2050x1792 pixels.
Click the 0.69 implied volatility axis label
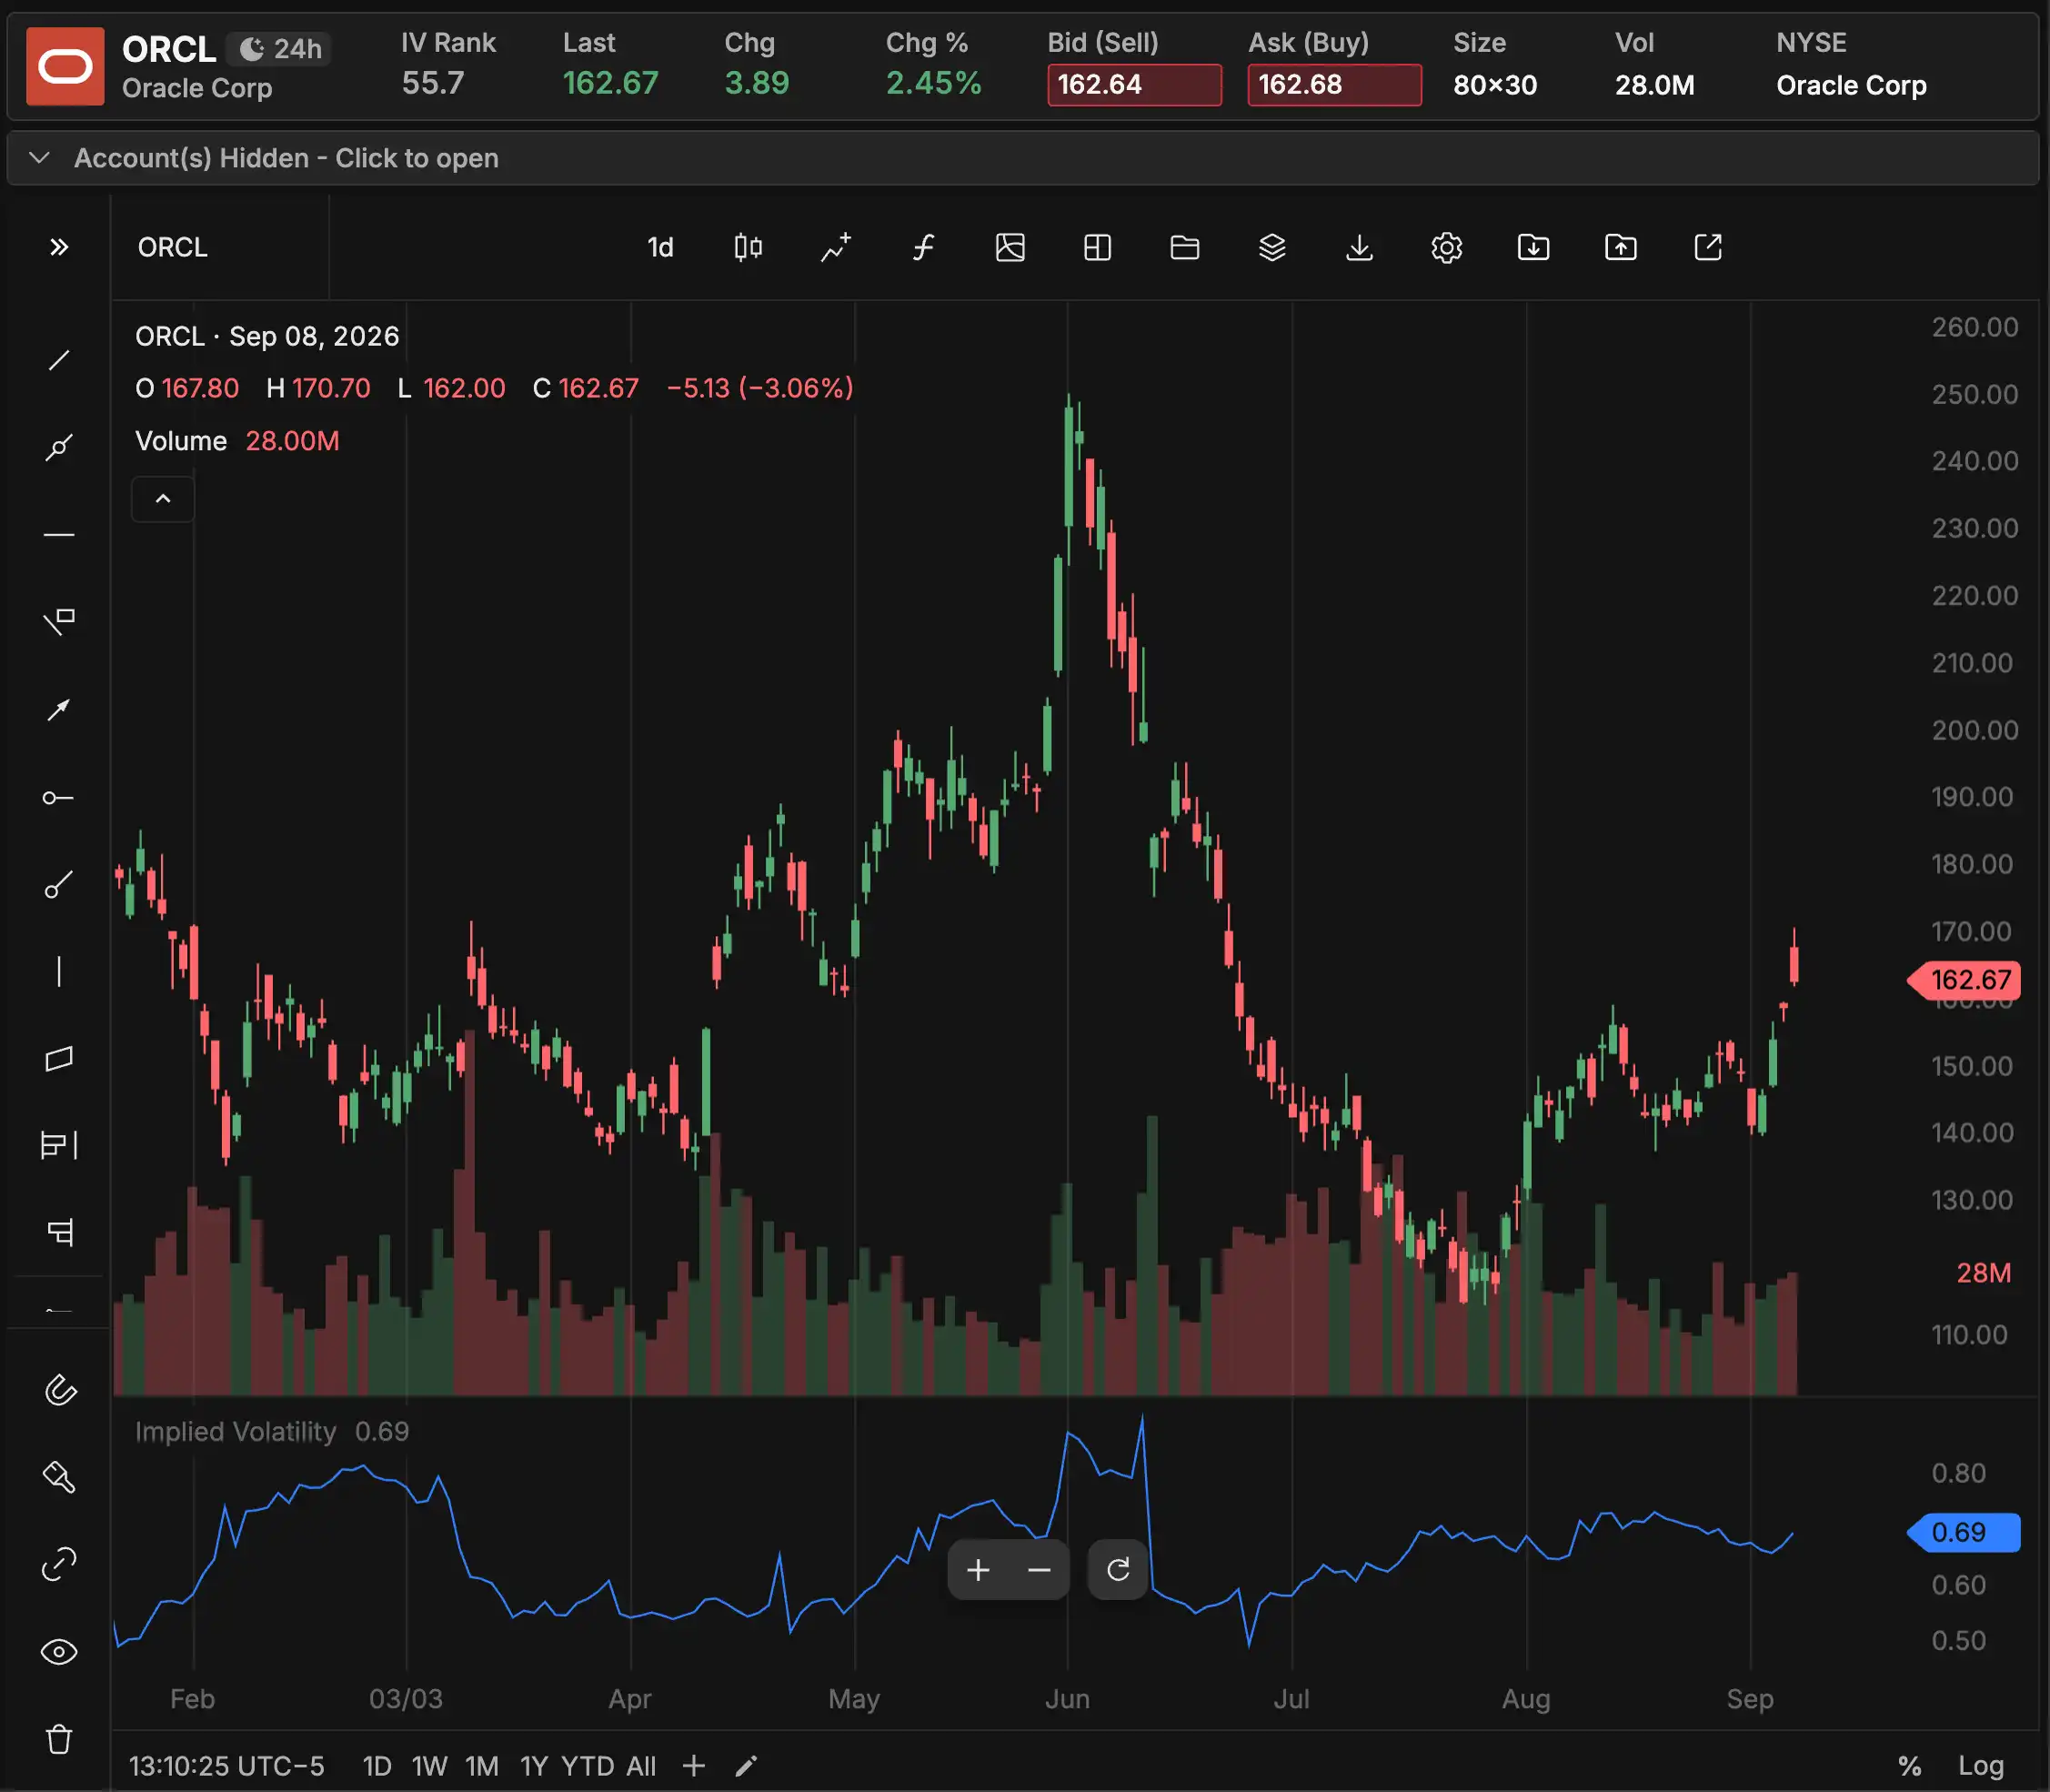click(1965, 1532)
